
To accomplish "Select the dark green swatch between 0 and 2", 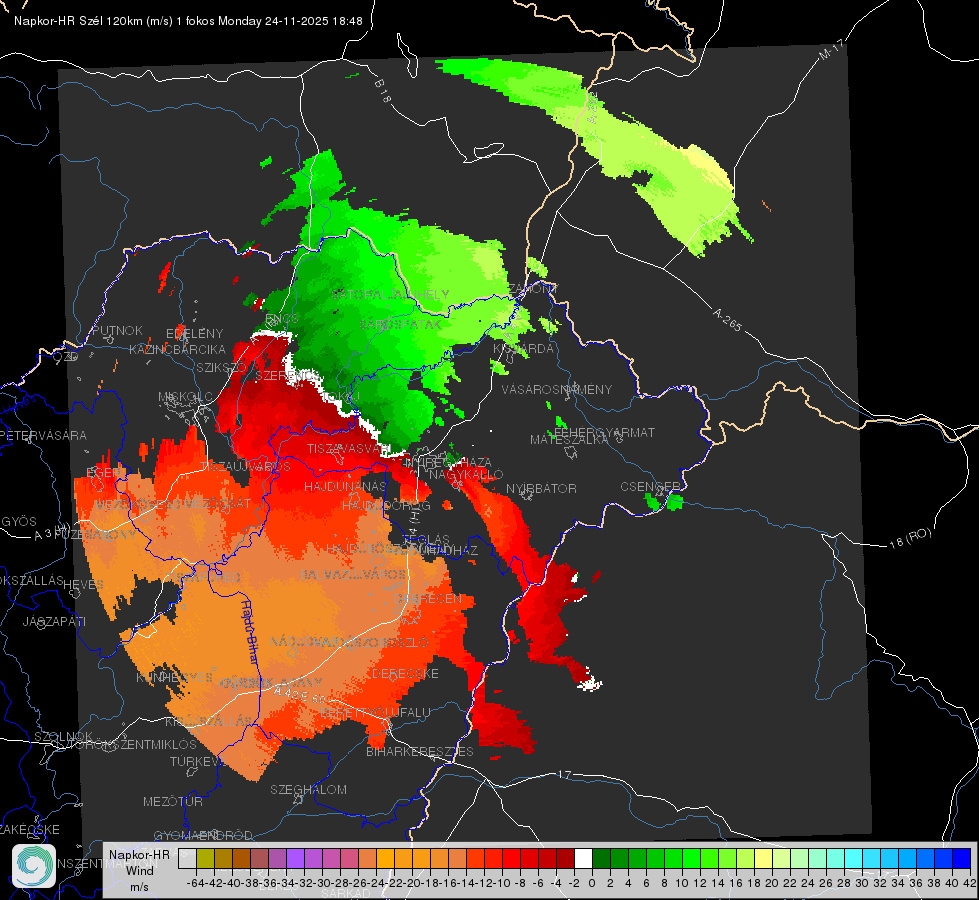I will (601, 858).
